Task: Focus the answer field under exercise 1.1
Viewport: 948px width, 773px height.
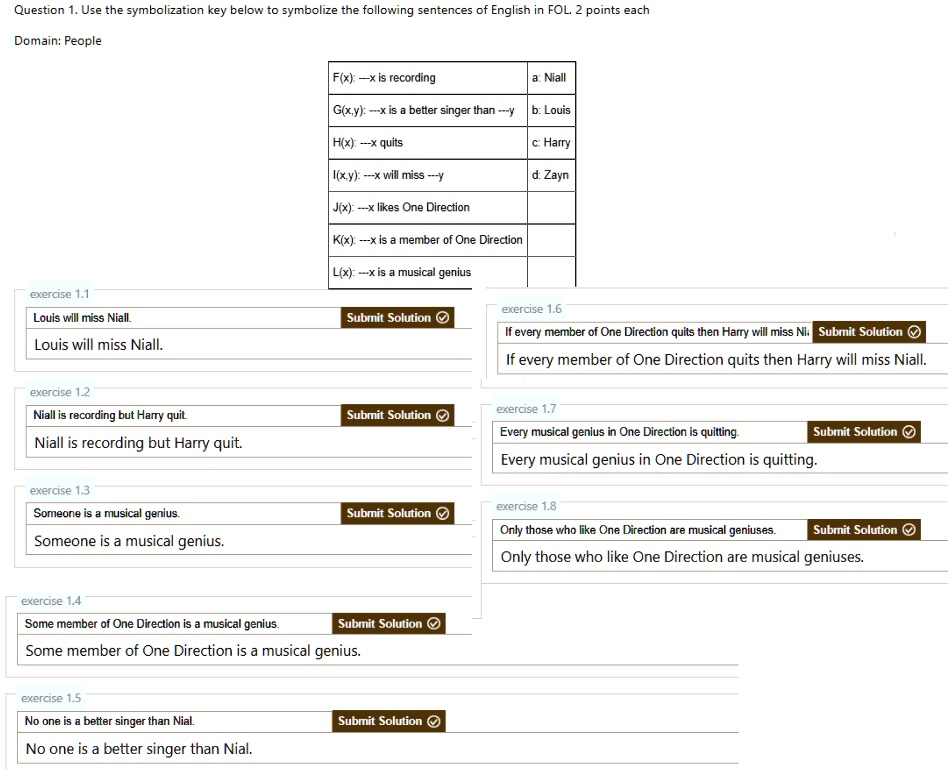Action: [250, 345]
